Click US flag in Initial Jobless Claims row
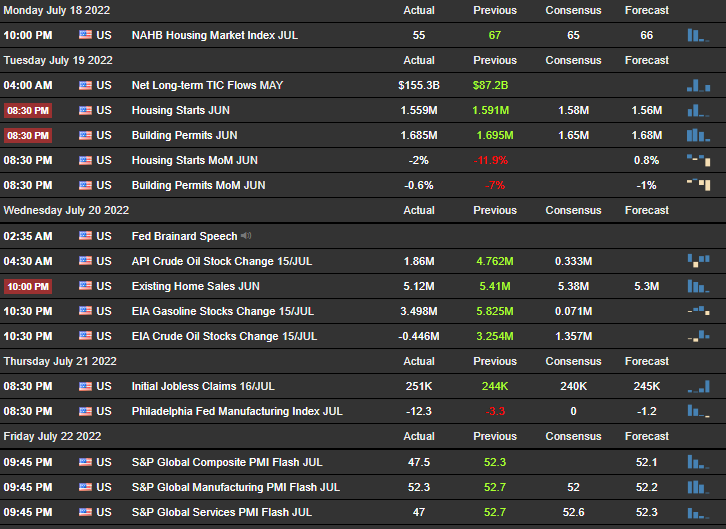This screenshot has width=726, height=529. 85,386
